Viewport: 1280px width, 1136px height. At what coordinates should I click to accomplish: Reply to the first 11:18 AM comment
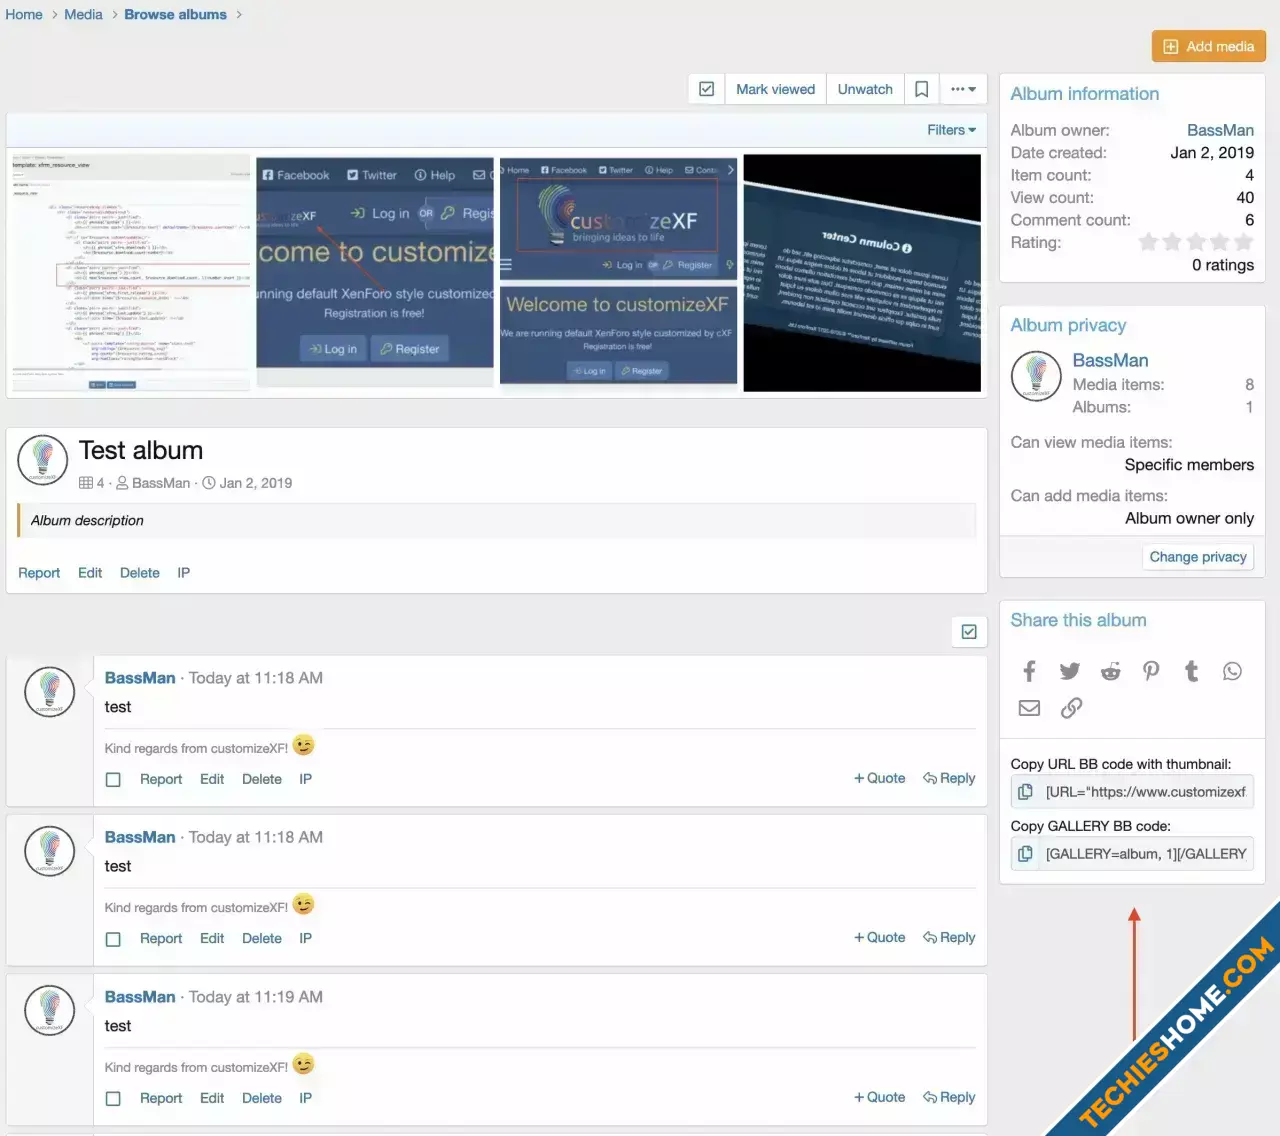point(949,778)
